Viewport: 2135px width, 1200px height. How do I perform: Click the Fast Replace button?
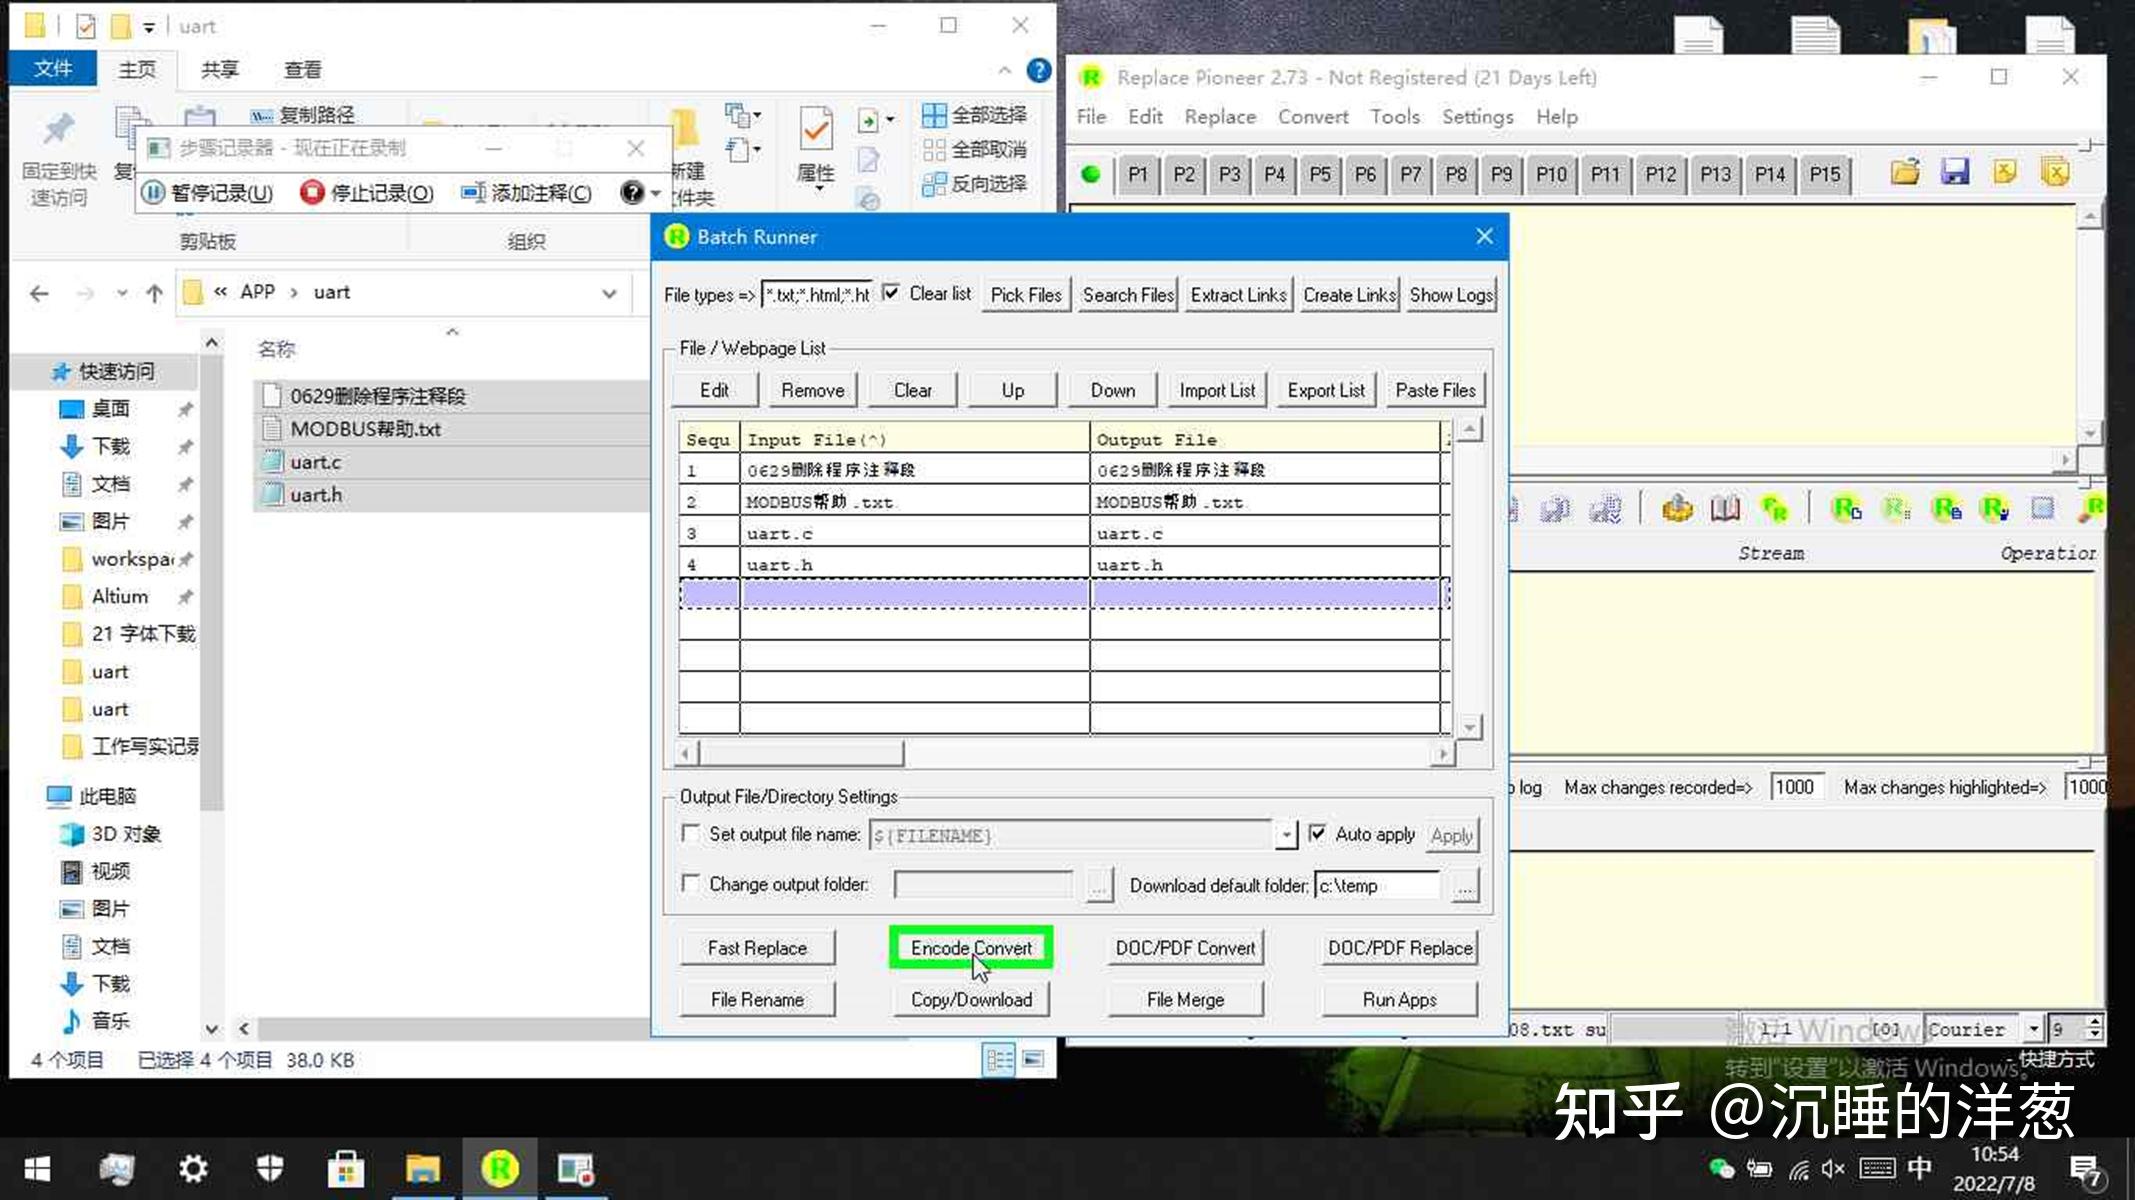pos(757,947)
